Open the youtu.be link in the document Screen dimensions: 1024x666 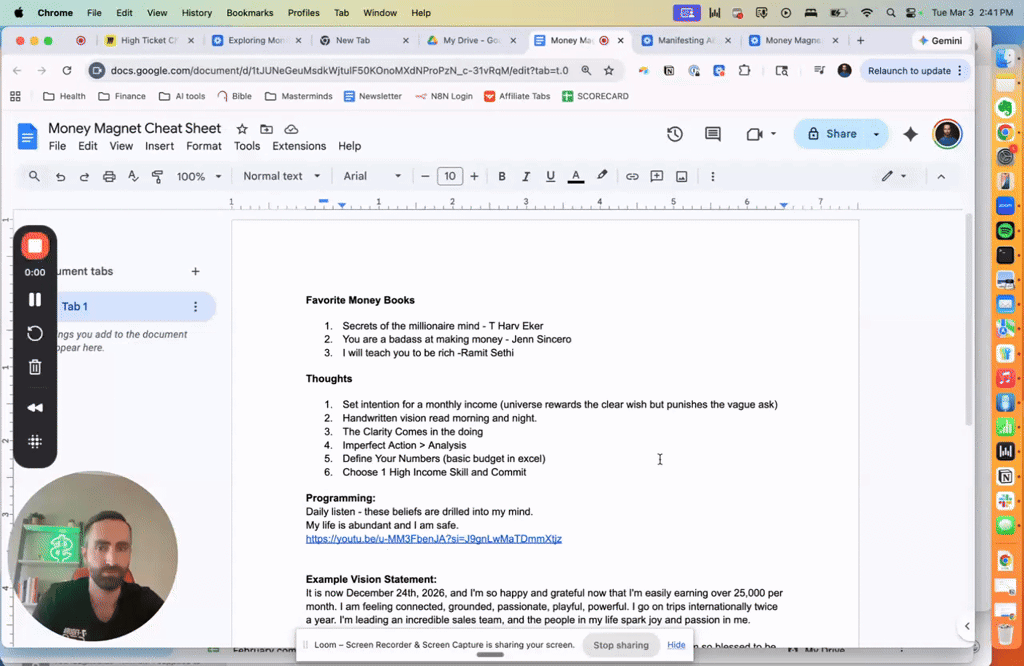pyautogui.click(x=434, y=539)
